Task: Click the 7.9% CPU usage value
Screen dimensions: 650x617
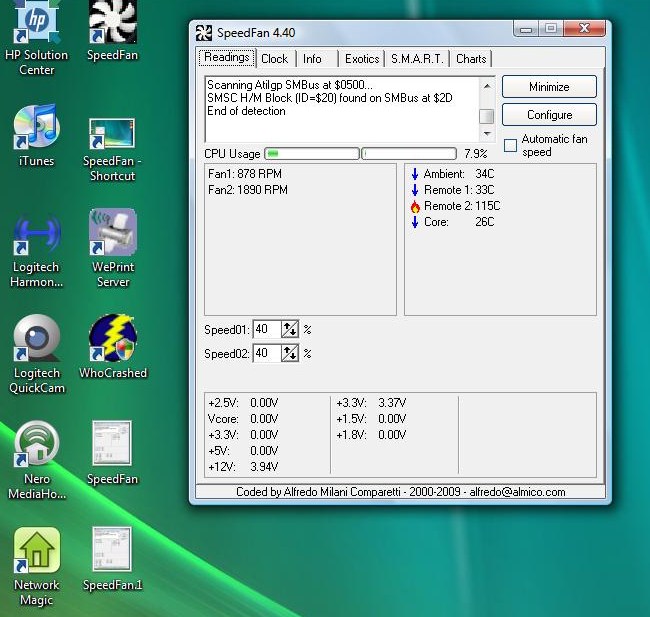Action: 475,154
